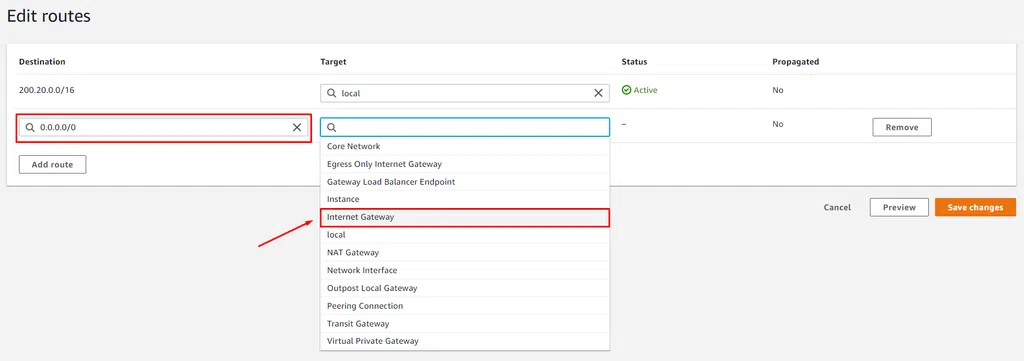This screenshot has width=1024, height=361.
Task: Choose Network Interface target option
Action: (x=465, y=270)
